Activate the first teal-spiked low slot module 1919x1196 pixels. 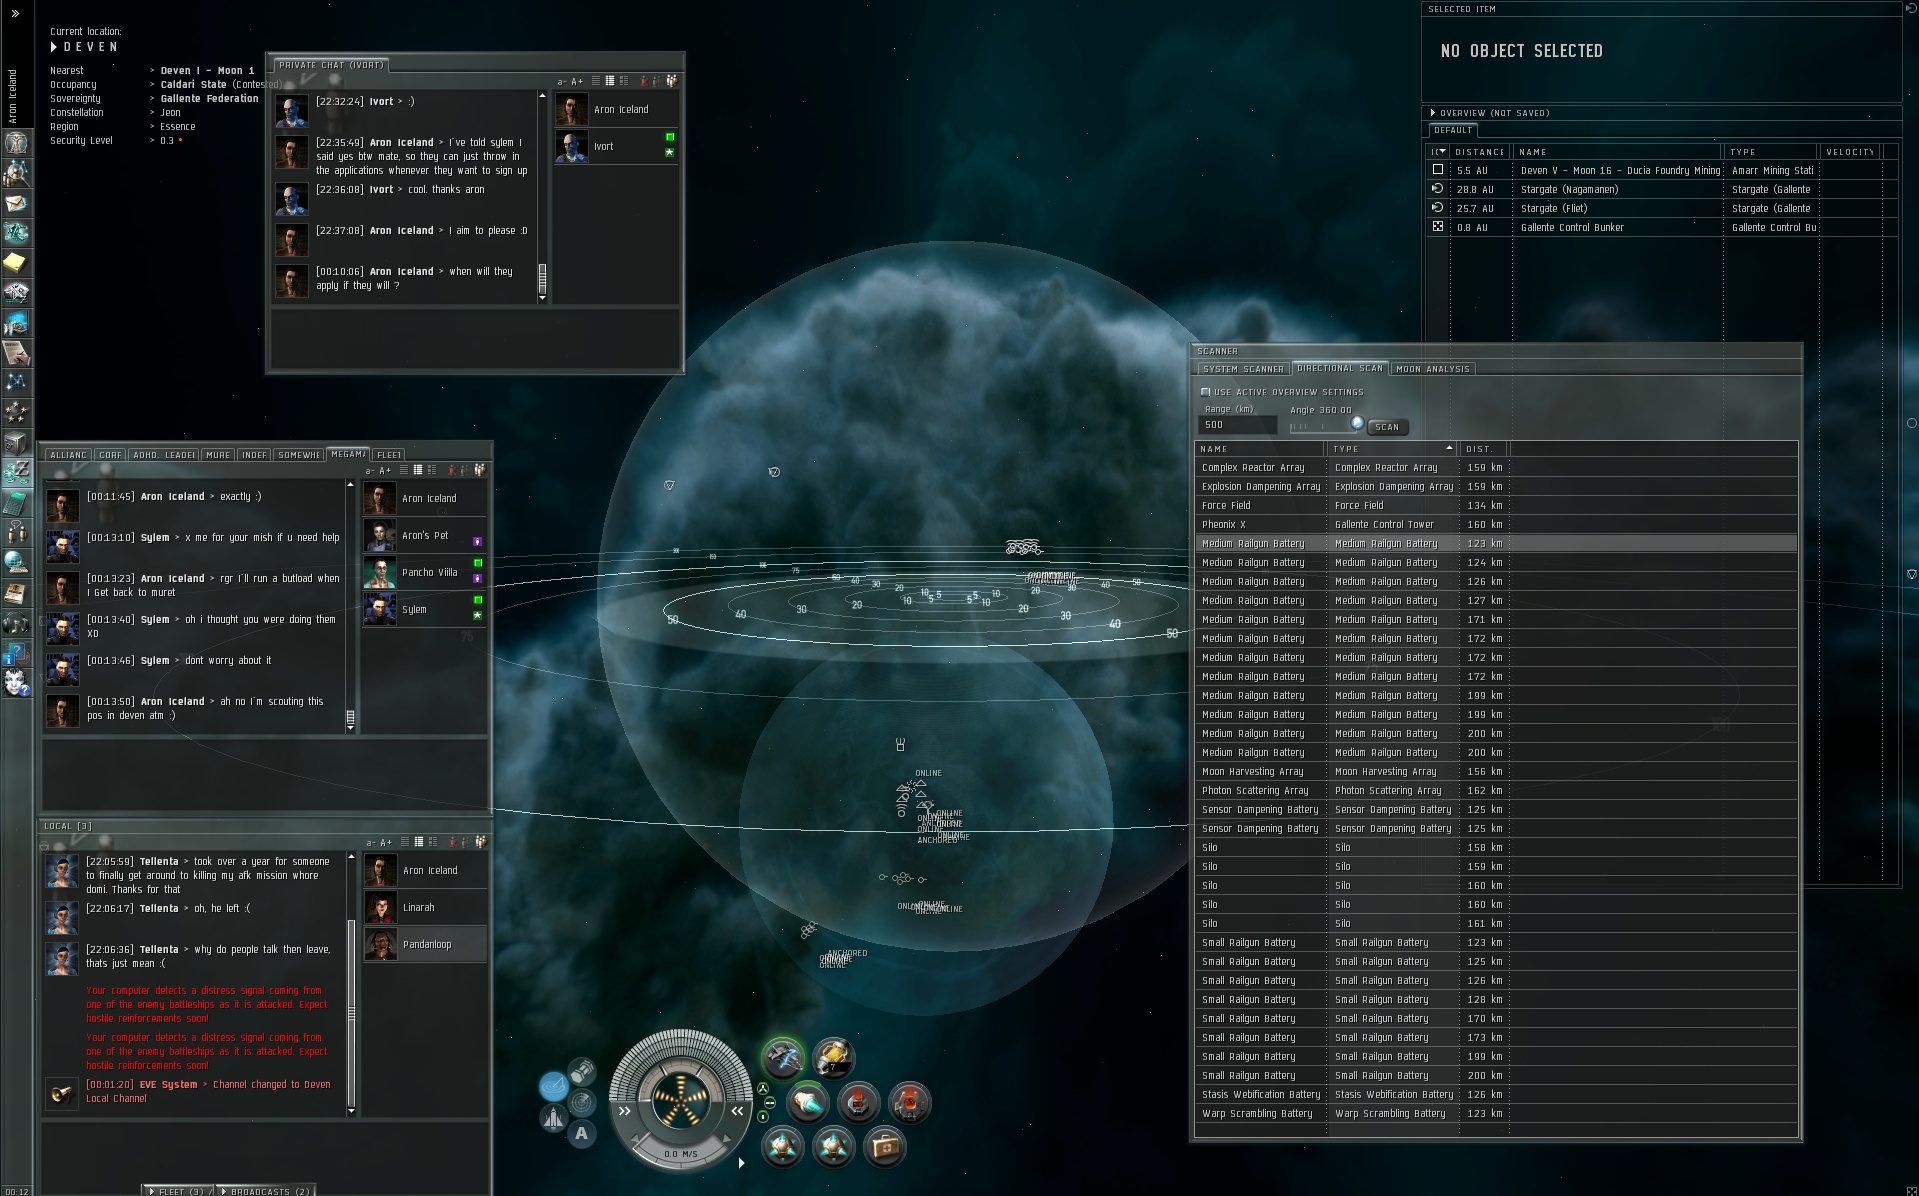(x=783, y=1147)
